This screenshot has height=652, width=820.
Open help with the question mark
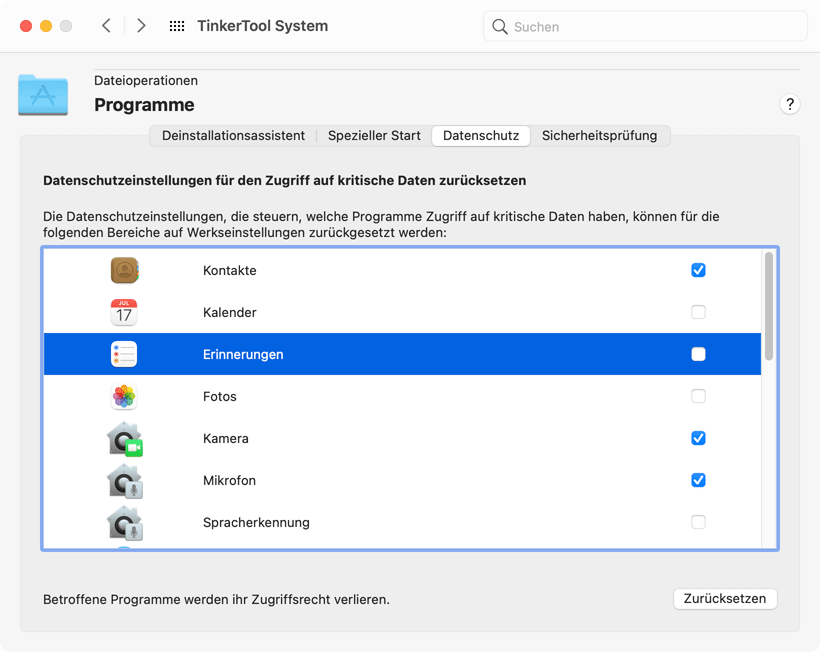790,105
